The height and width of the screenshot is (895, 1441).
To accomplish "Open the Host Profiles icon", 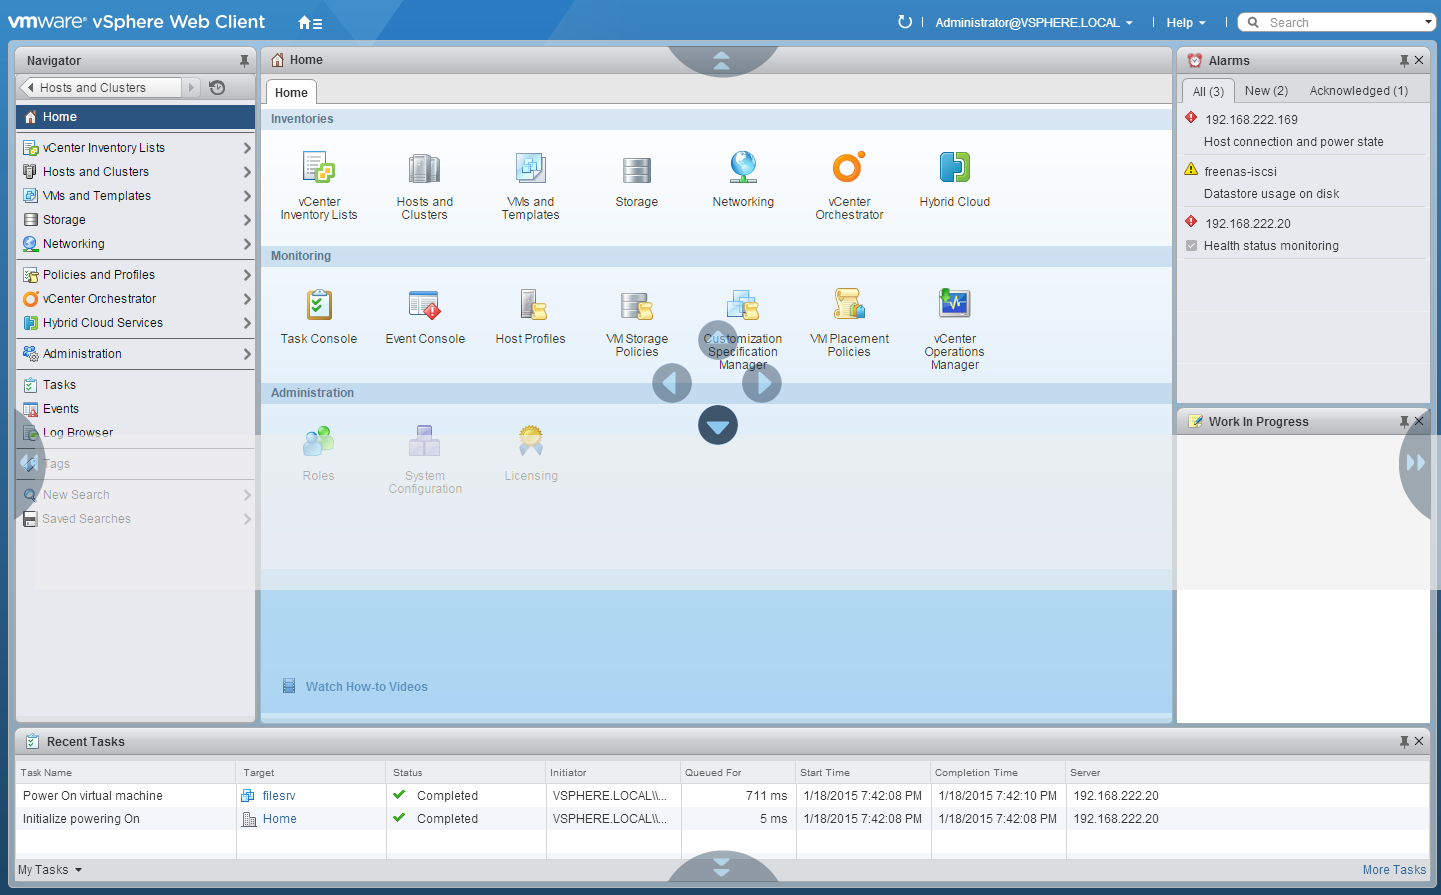I will pos(531,304).
